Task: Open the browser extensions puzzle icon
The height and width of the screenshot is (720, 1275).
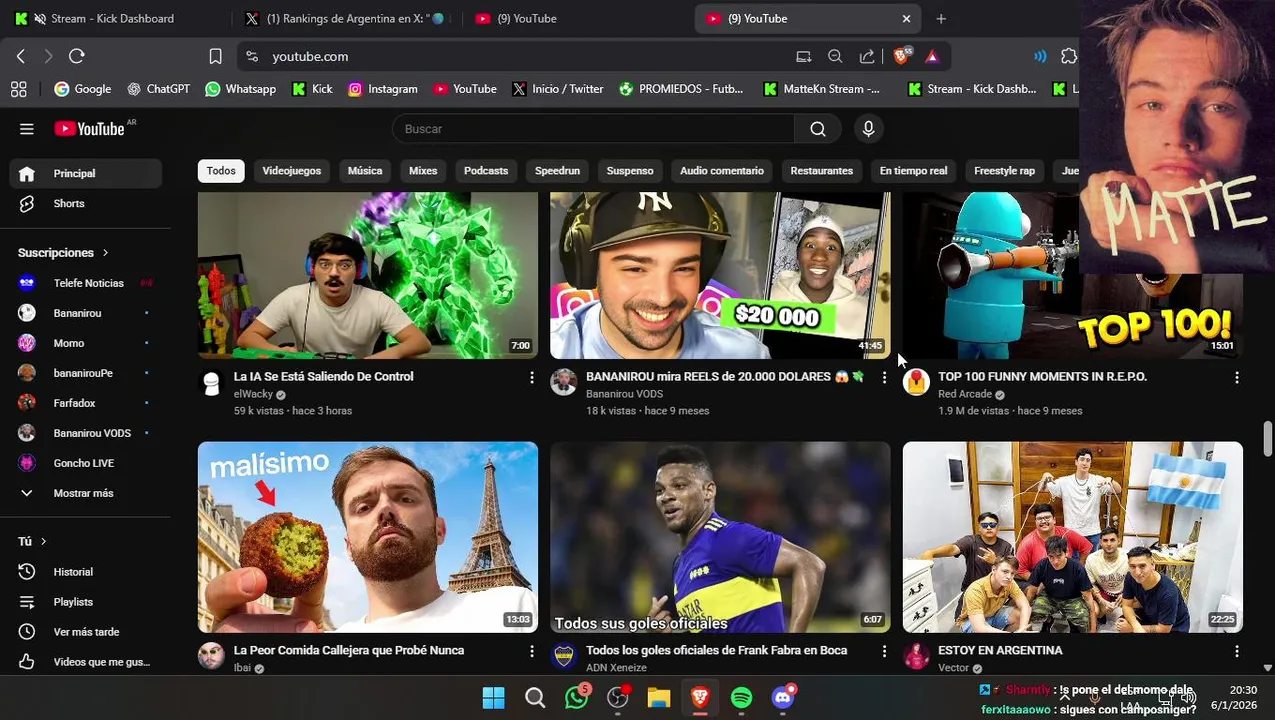Action: (x=1069, y=56)
